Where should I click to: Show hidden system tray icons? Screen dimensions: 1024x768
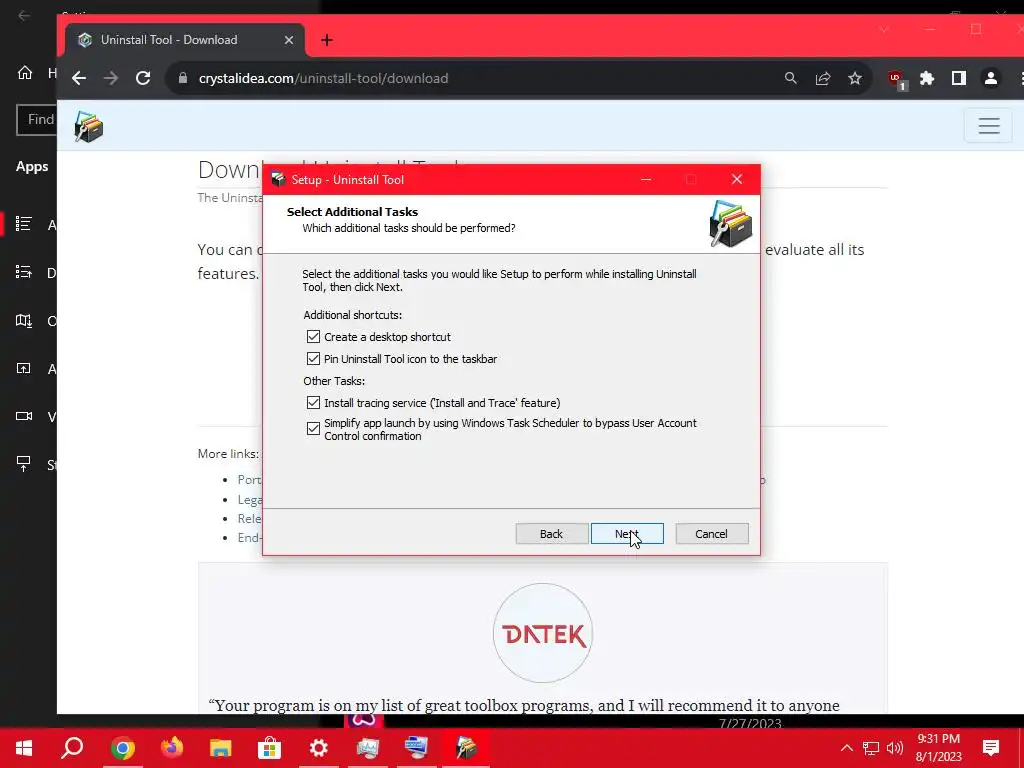(846, 748)
